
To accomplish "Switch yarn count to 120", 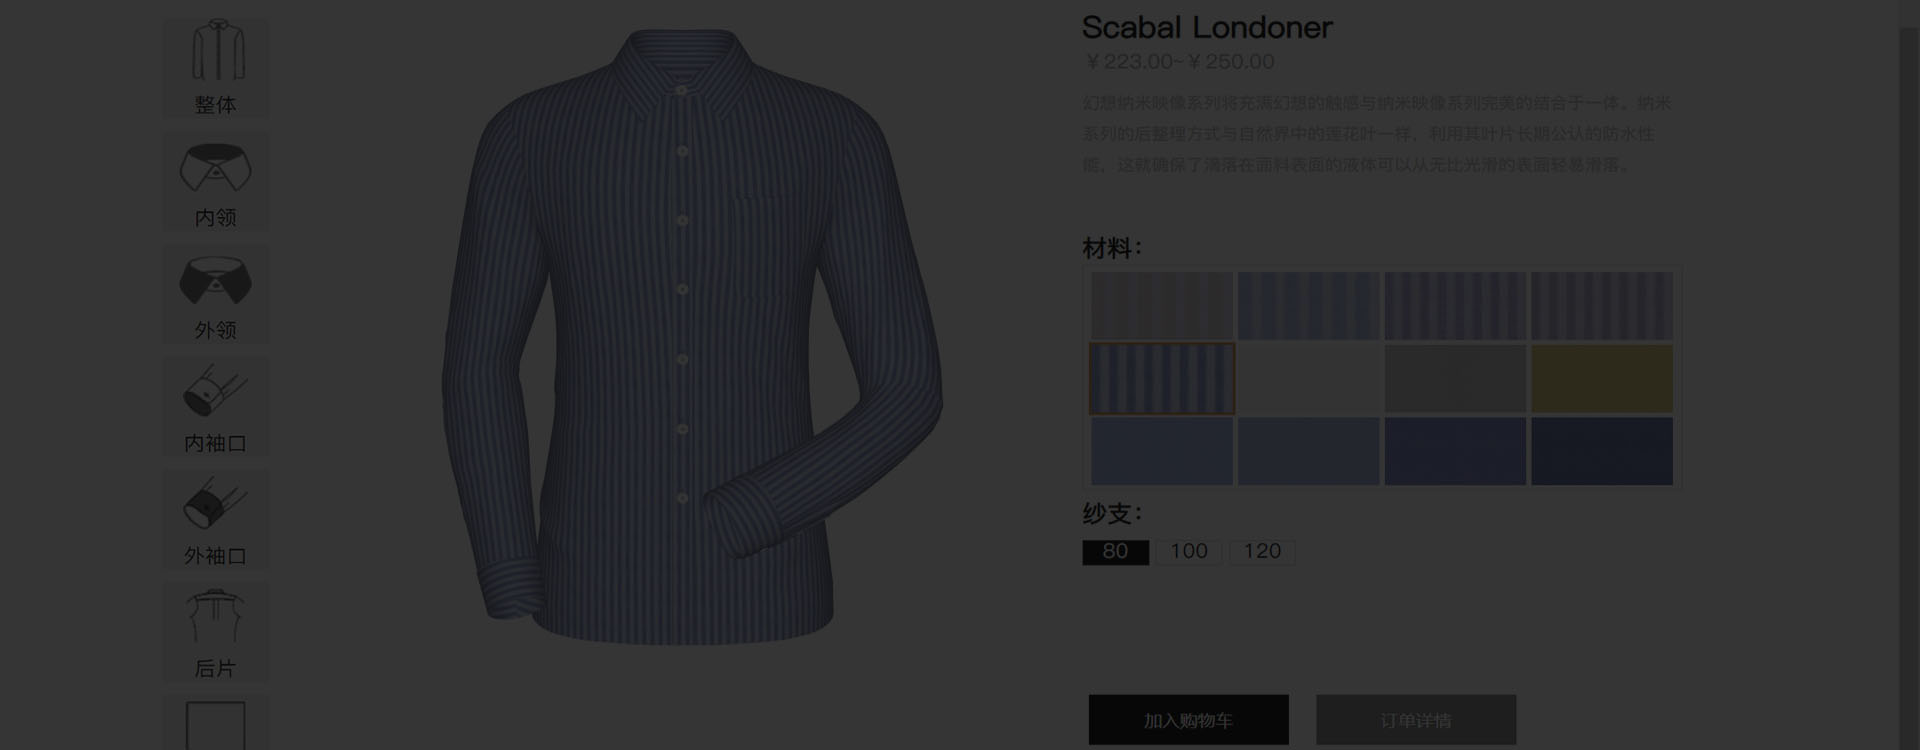I will [x=1262, y=552].
